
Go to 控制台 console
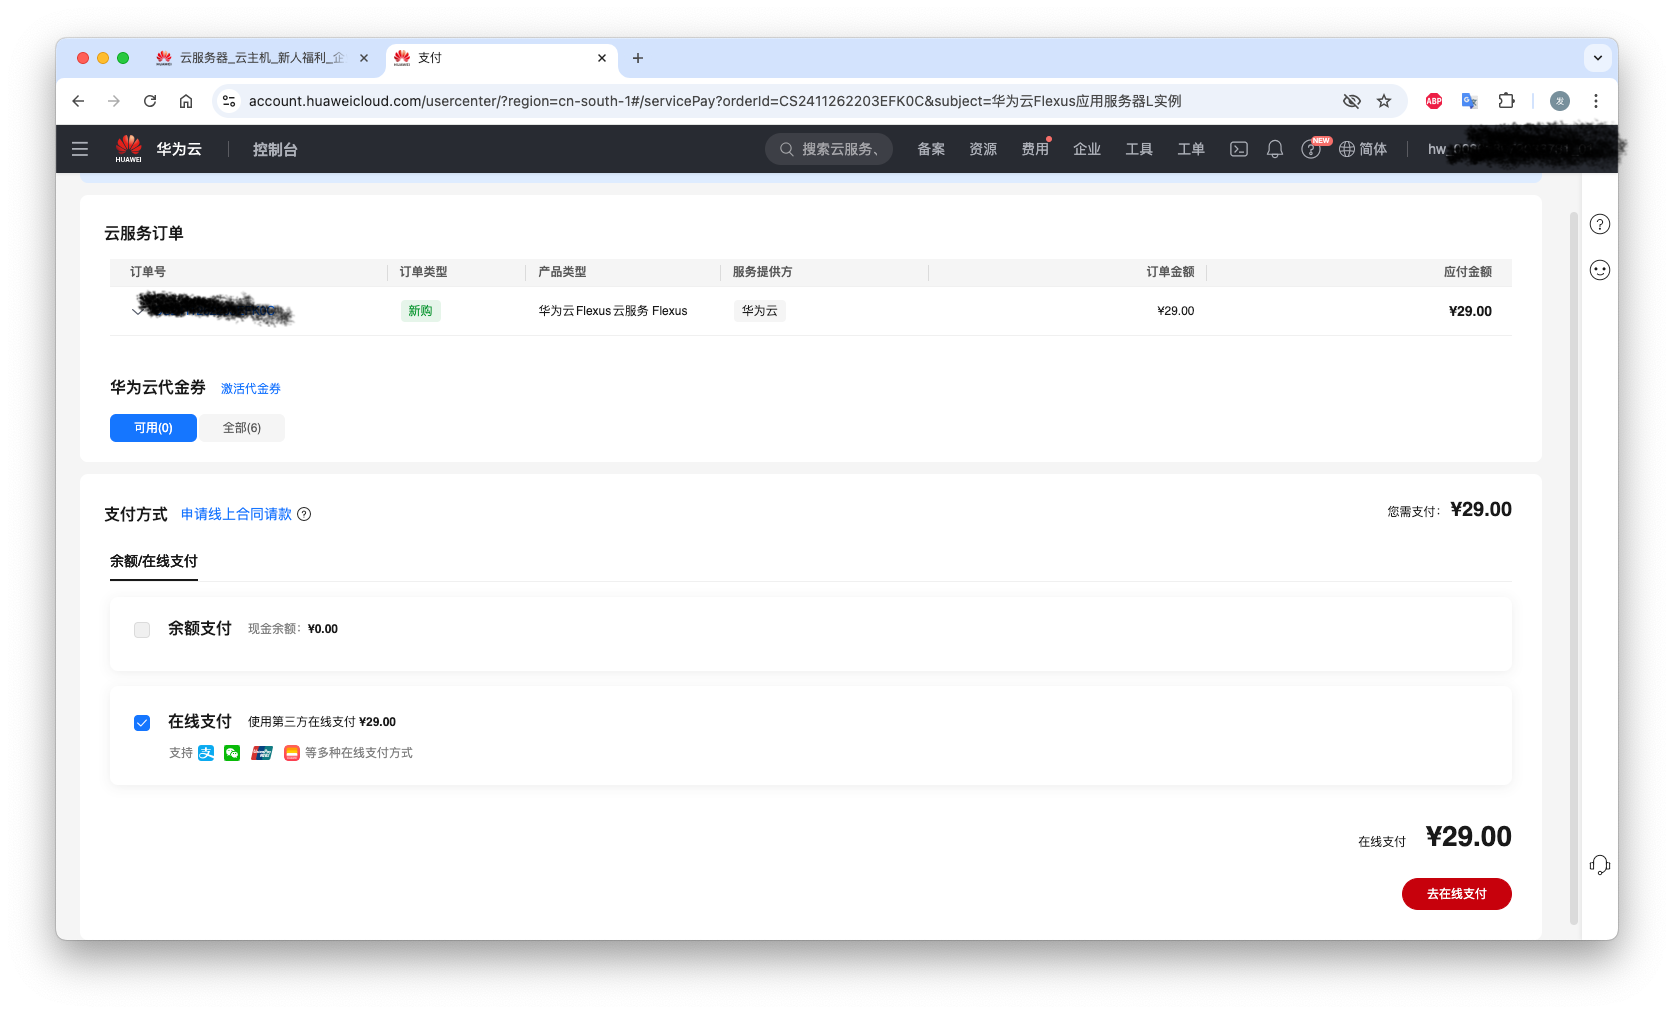click(275, 149)
